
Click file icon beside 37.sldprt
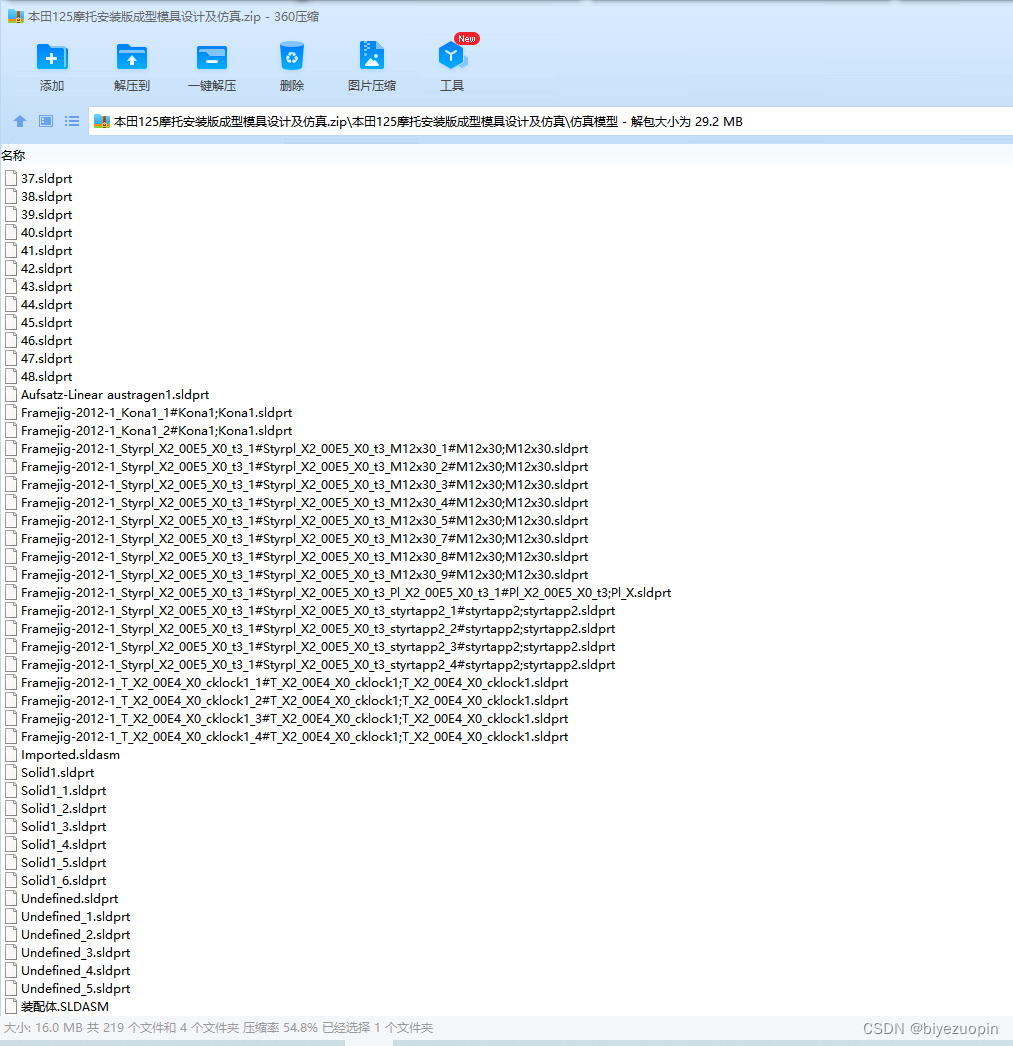pos(11,178)
